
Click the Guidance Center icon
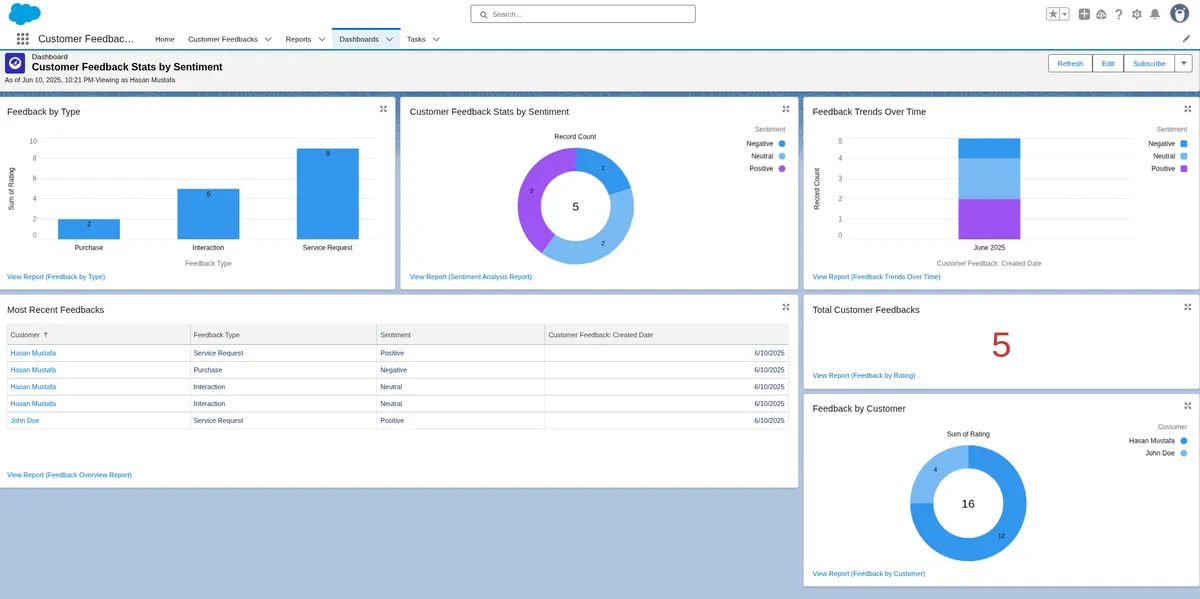[x=1101, y=14]
